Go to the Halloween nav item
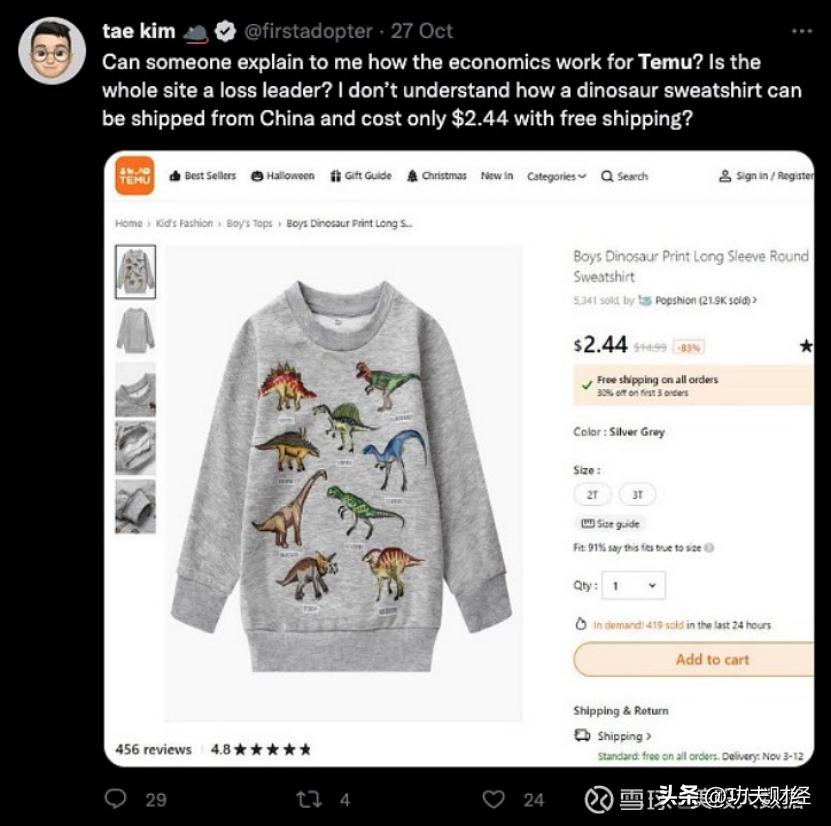The image size is (831, 826). [x=283, y=176]
